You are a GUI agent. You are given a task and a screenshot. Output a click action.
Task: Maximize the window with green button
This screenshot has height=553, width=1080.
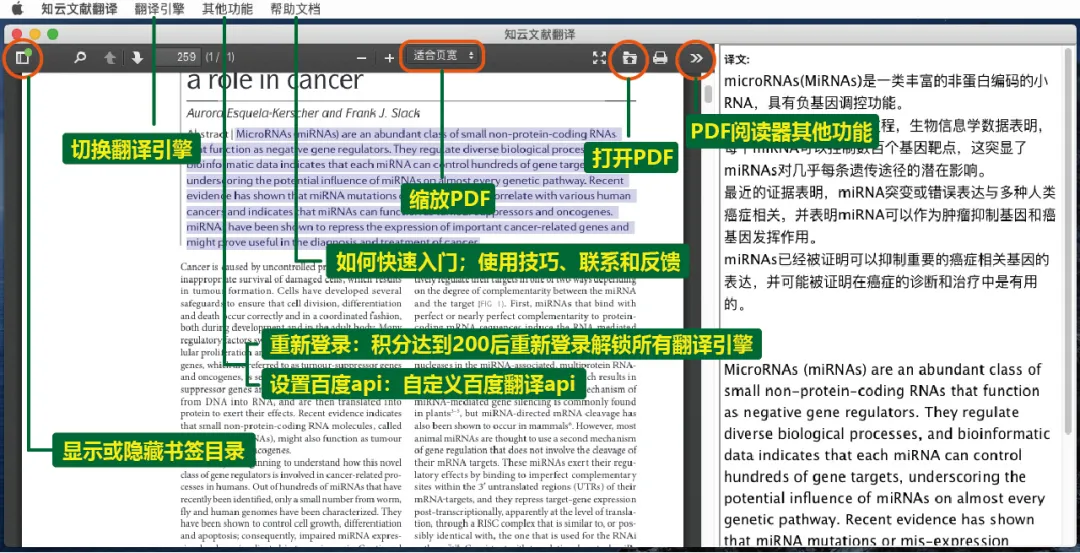[x=52, y=34]
